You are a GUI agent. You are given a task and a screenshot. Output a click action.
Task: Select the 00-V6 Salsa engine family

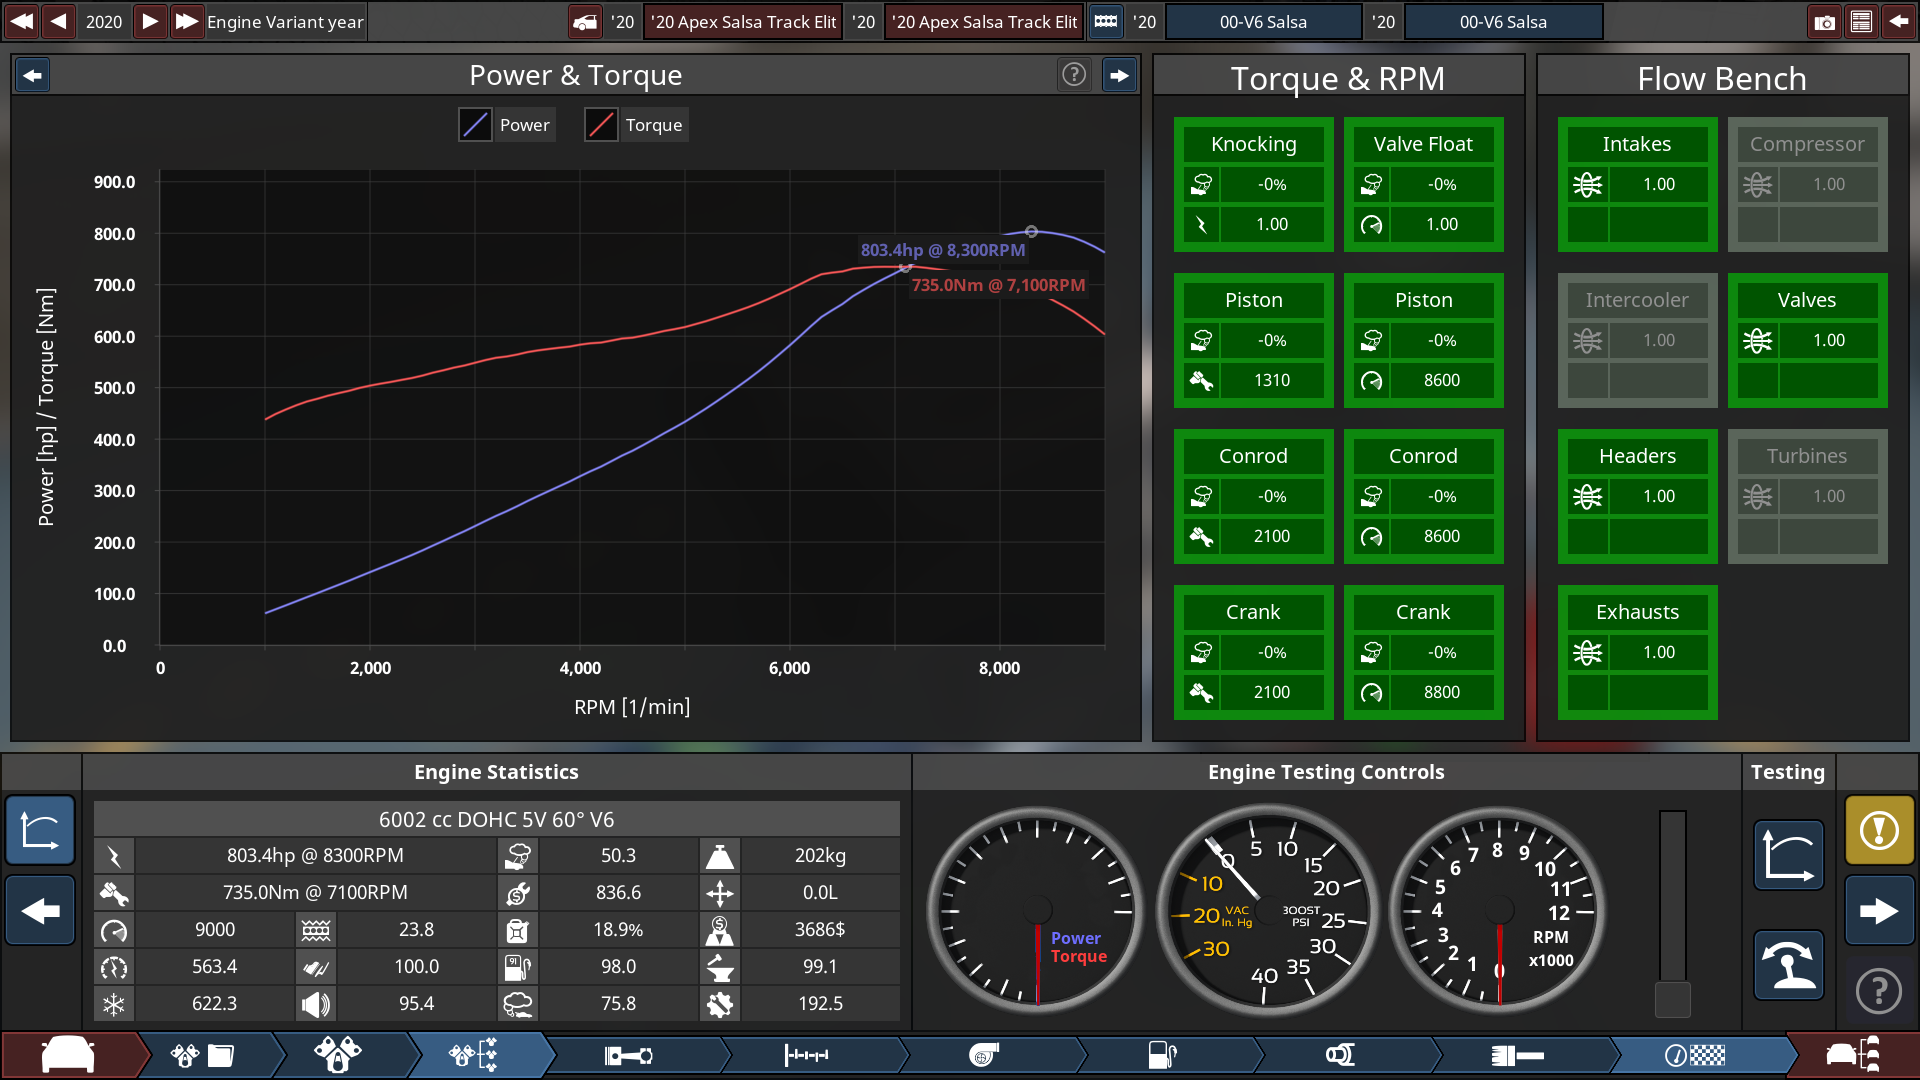point(1263,22)
